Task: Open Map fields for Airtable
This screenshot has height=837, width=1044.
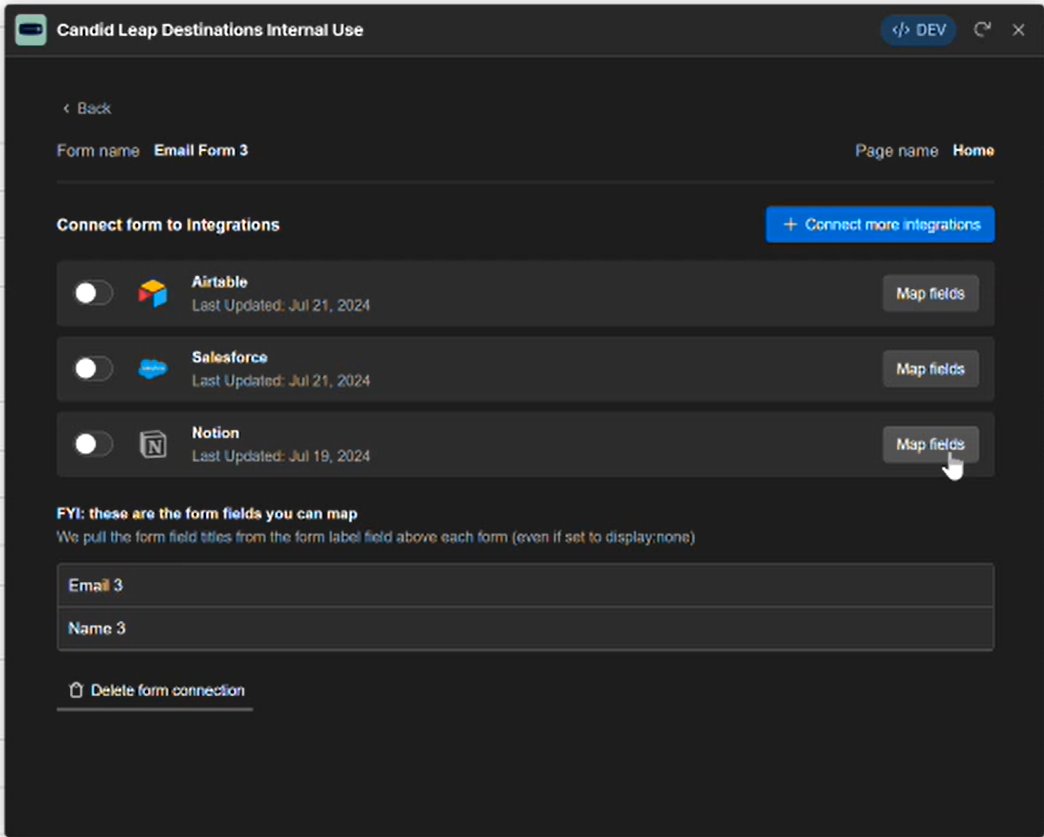Action: [x=930, y=294]
